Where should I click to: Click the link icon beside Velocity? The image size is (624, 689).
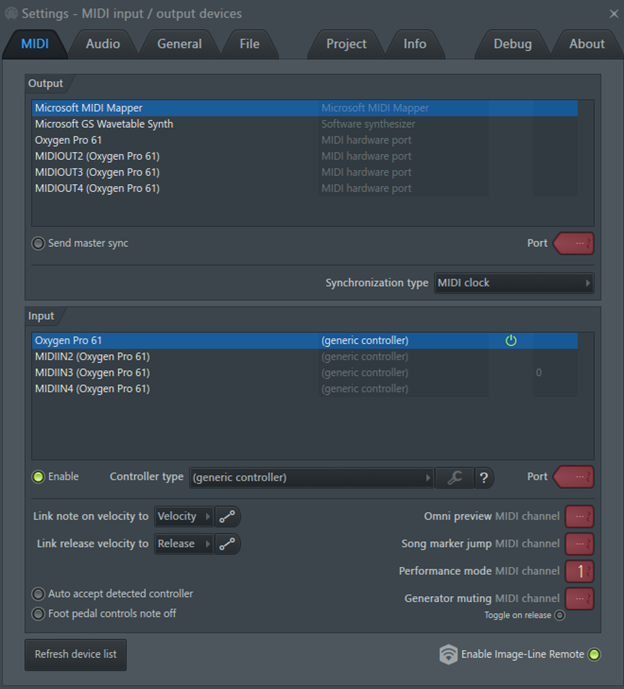coord(227,516)
